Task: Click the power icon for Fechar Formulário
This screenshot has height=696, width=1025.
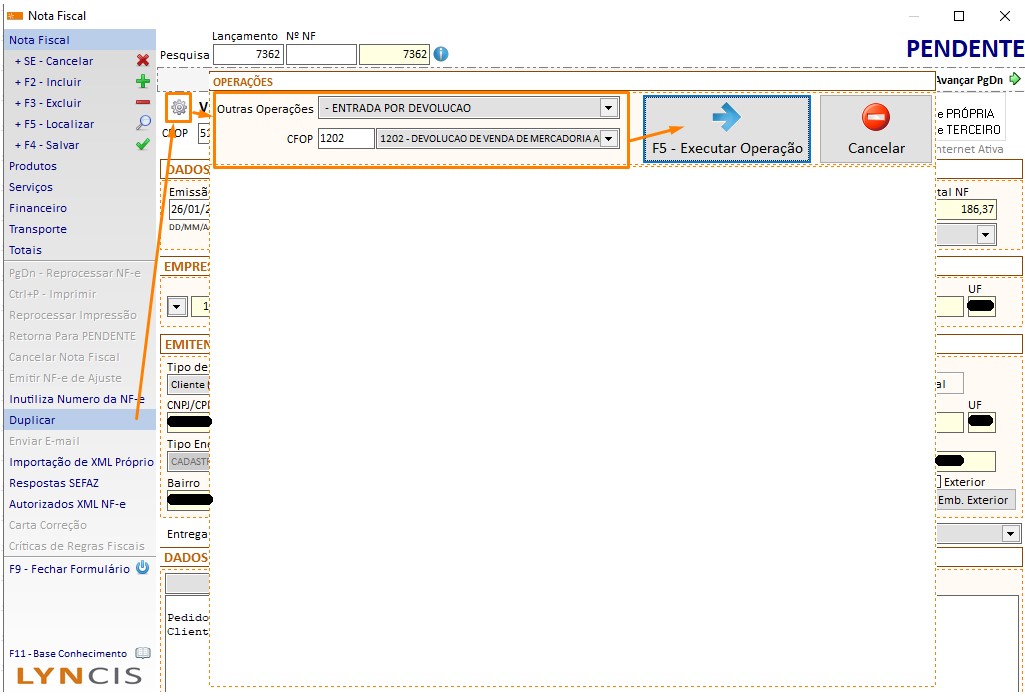Action: pyautogui.click(x=142, y=568)
